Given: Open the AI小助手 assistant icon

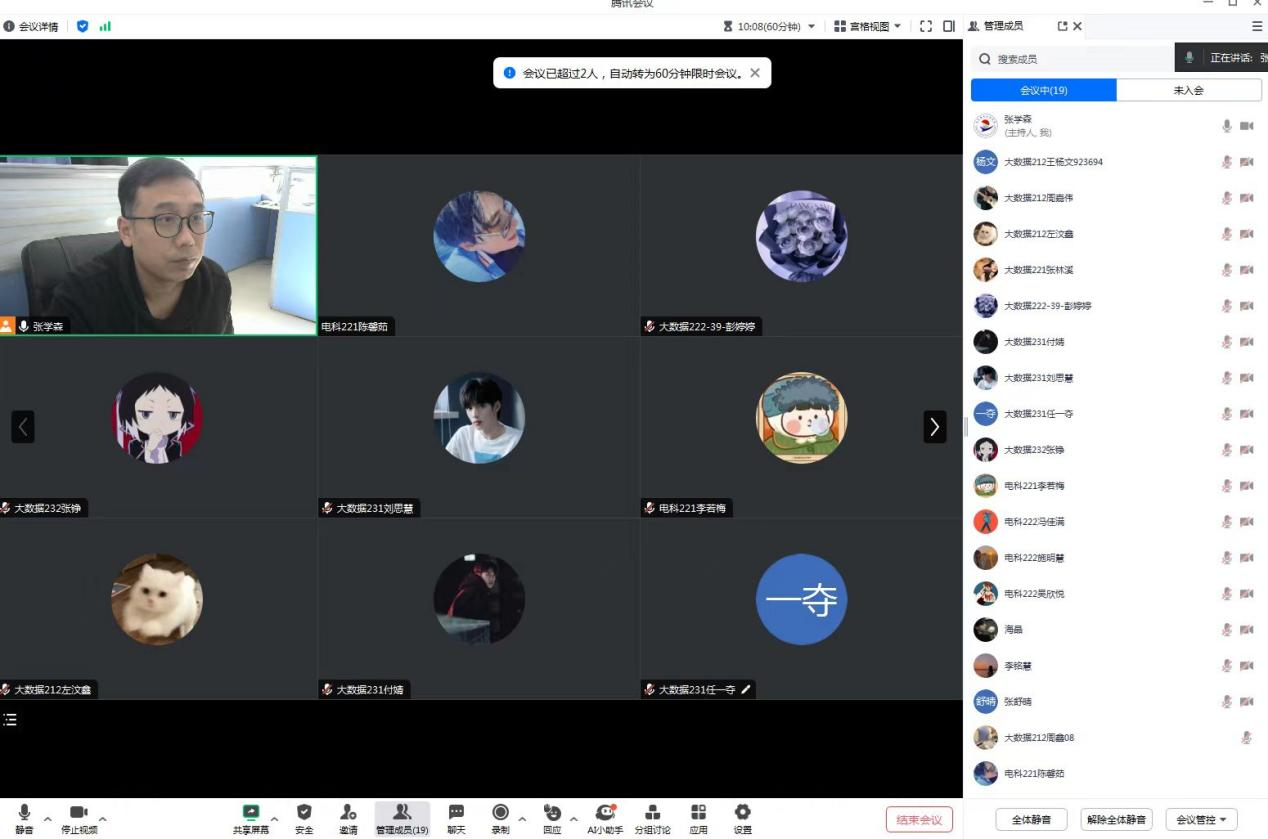Looking at the screenshot, I should (605, 813).
